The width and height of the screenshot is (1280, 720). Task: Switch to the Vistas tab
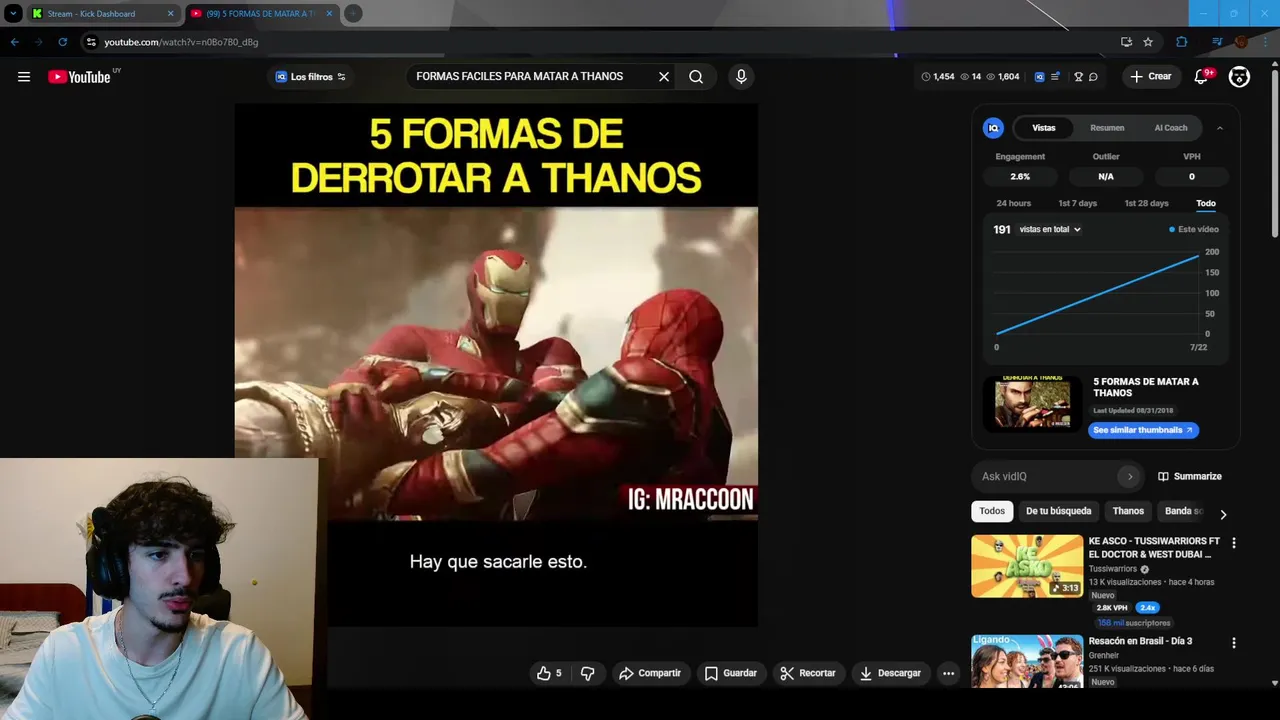click(x=1044, y=128)
